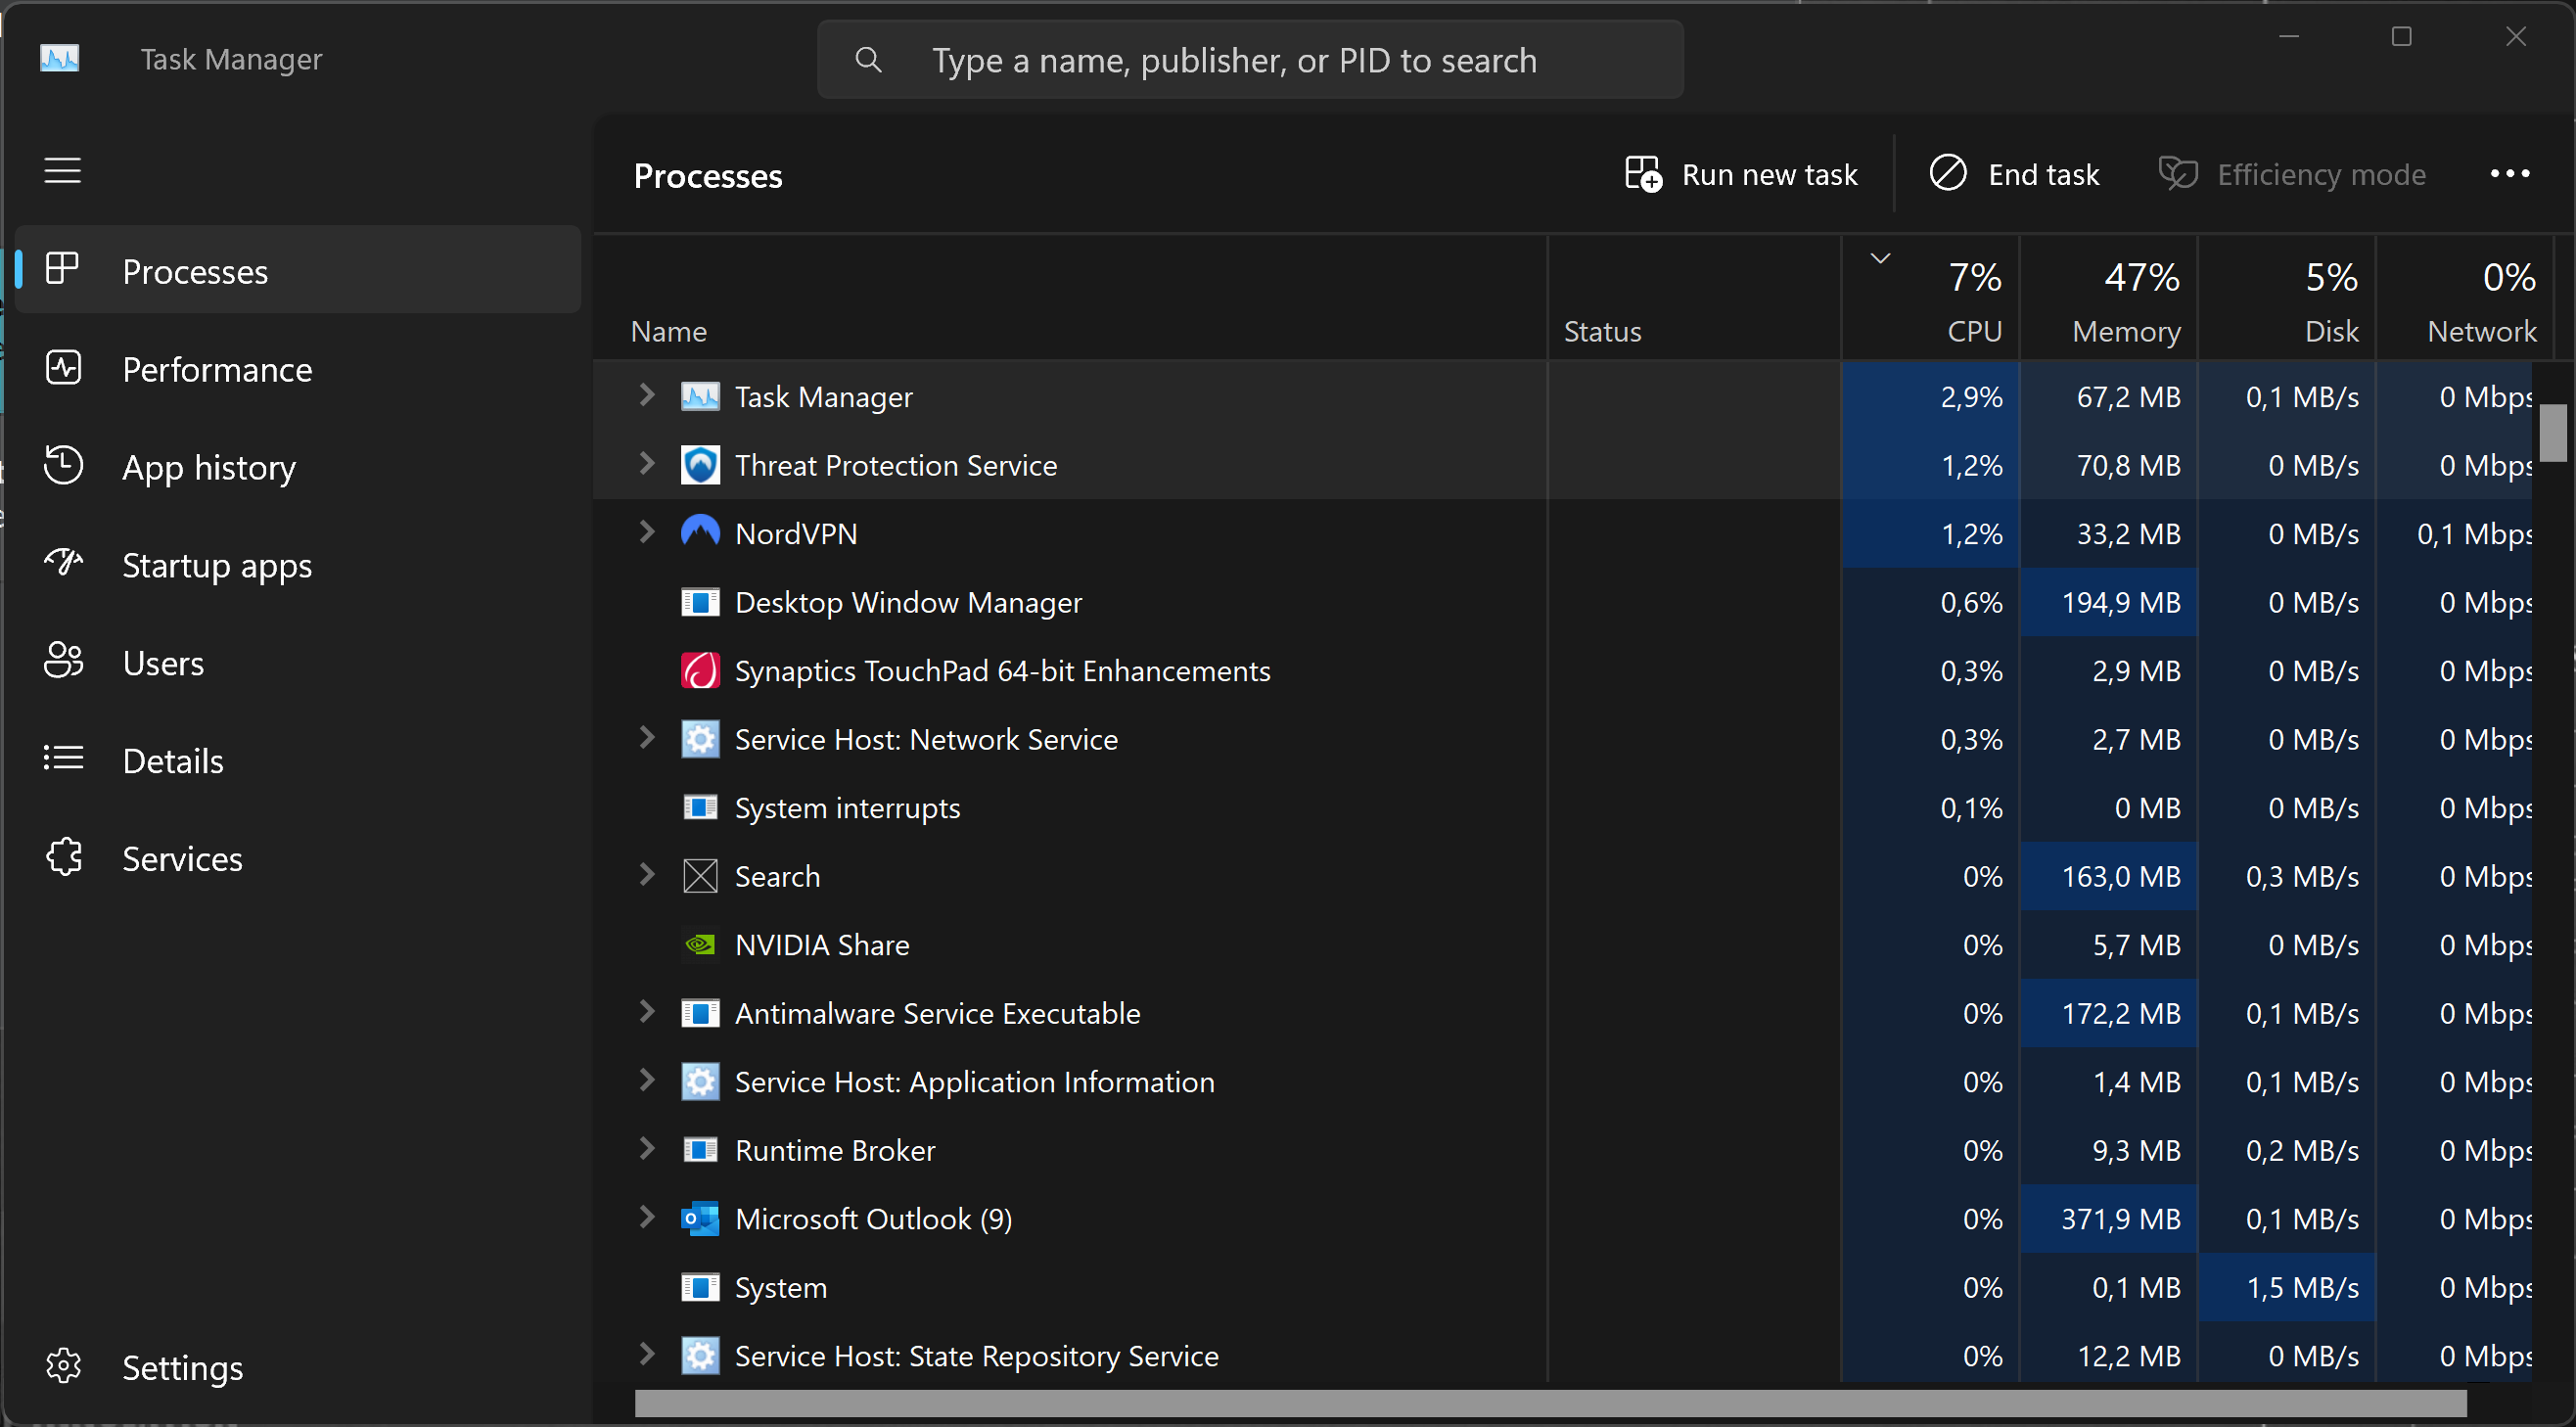Open the Services page
The height and width of the screenshot is (1427, 2576).
pyautogui.click(x=183, y=858)
